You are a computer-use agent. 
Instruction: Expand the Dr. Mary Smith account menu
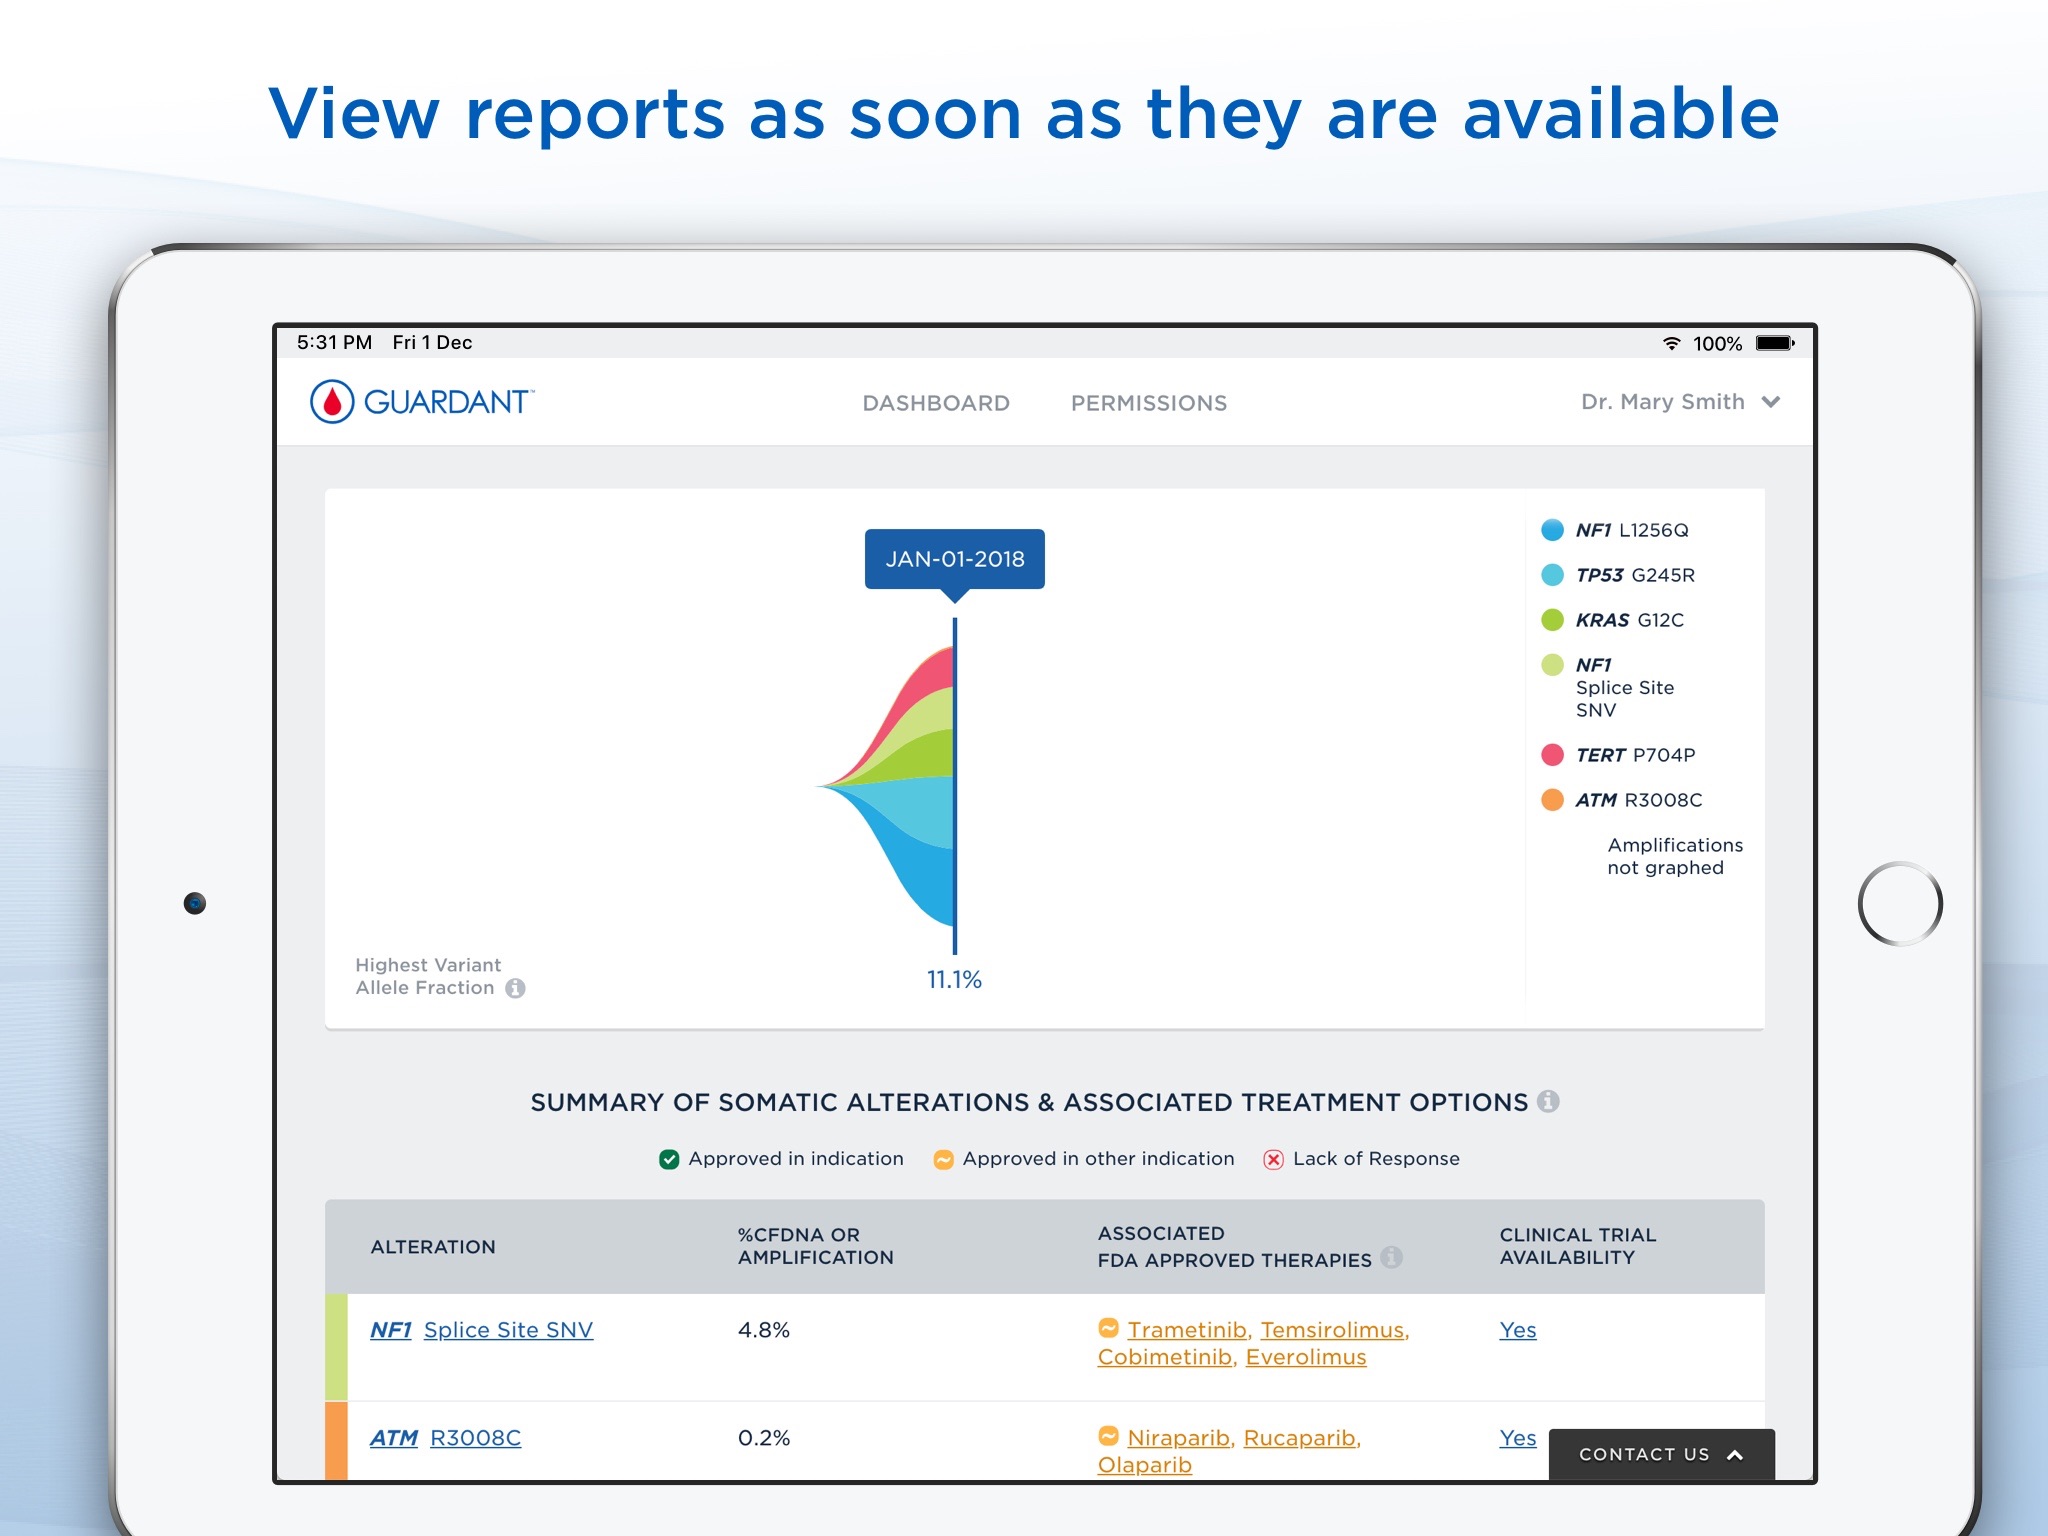coord(1680,402)
